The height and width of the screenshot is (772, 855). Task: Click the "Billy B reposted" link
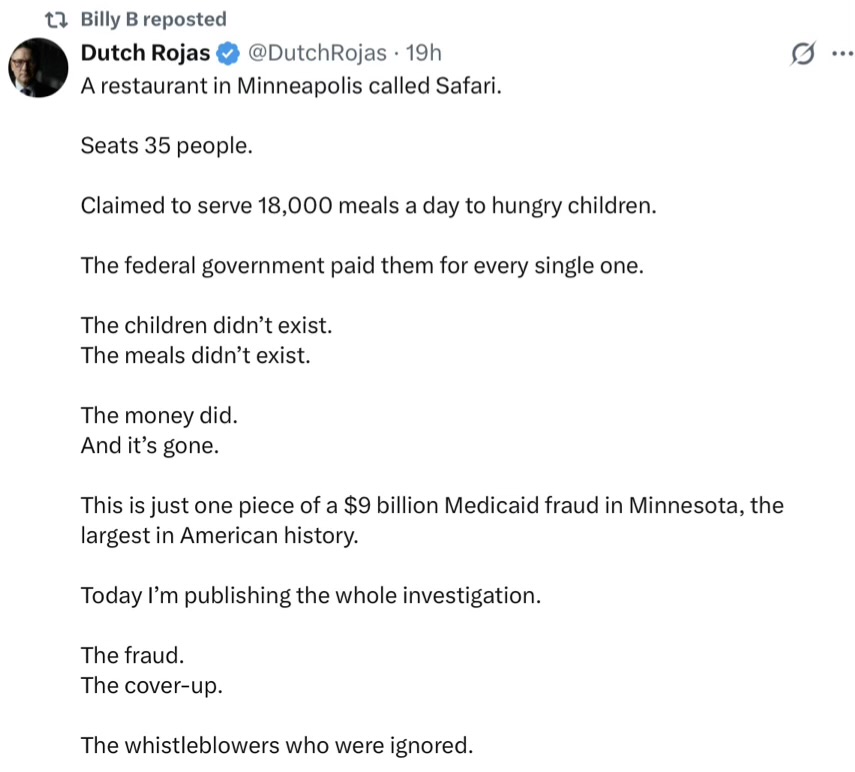153,19
